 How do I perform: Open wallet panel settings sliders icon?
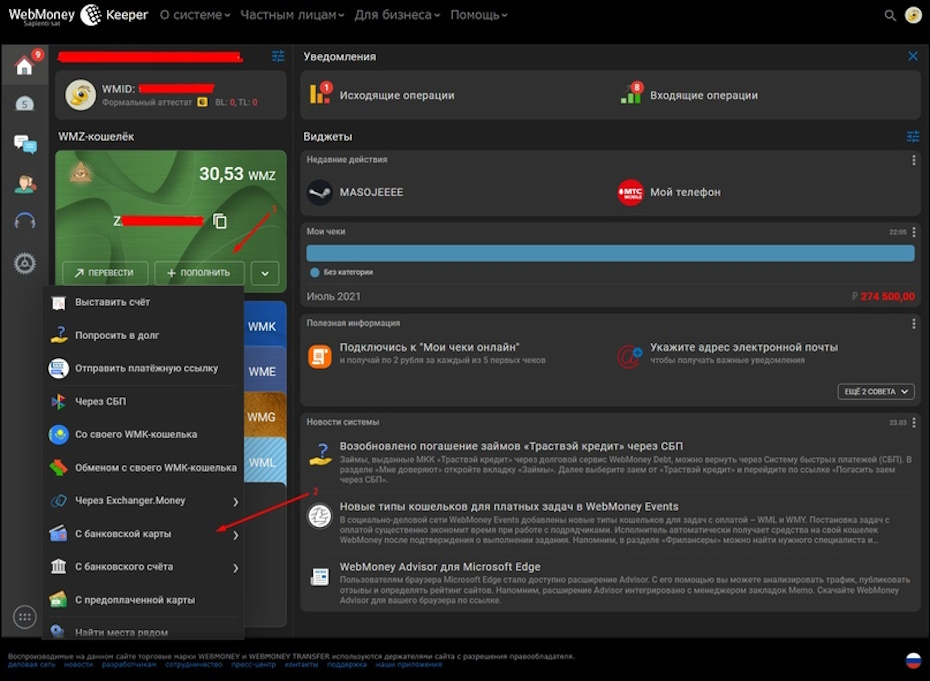pyautogui.click(x=278, y=56)
